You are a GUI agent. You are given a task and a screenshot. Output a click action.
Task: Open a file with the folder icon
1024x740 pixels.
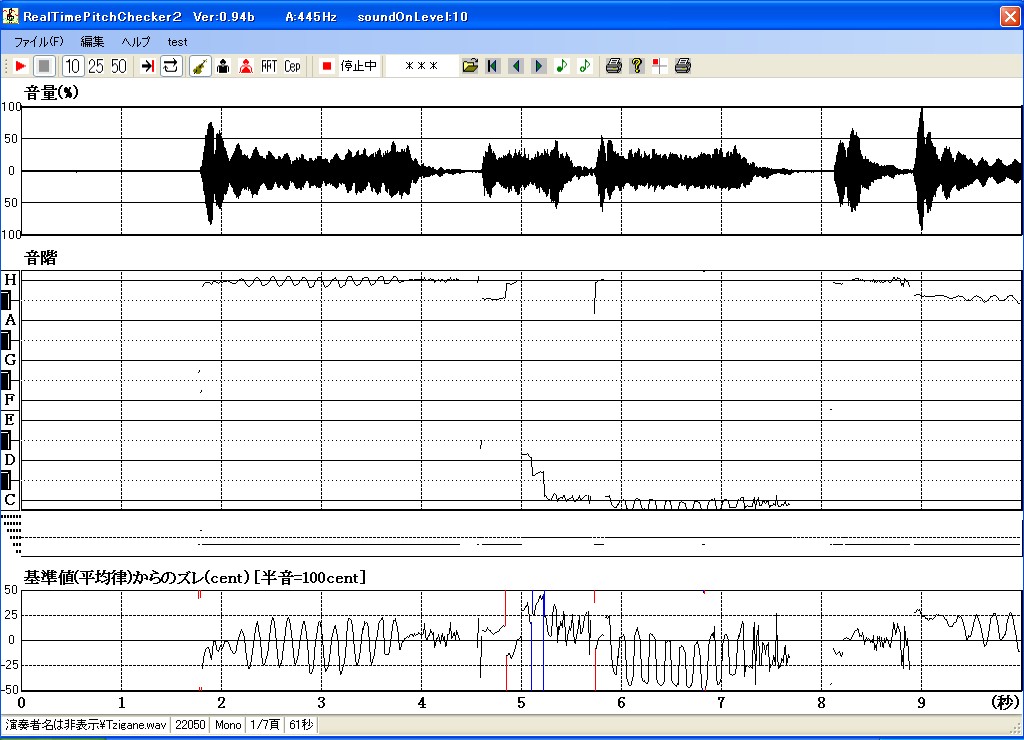(x=470, y=66)
